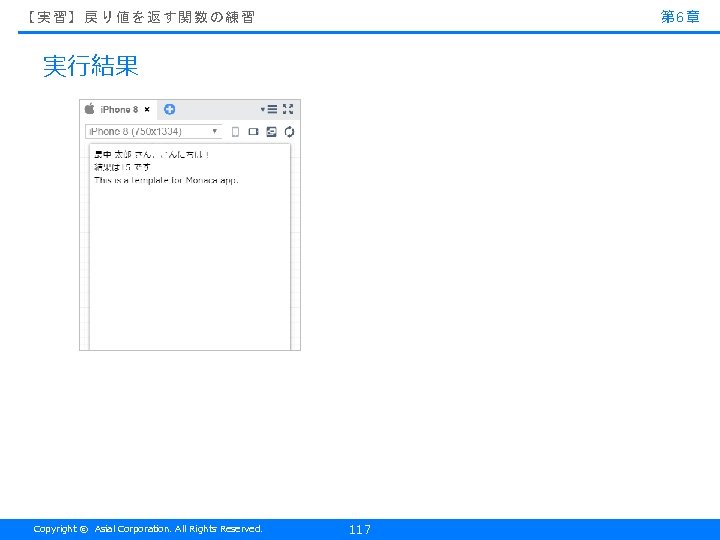720x540 pixels.
Task: Click the 実行結果 heading
Action: coord(90,66)
